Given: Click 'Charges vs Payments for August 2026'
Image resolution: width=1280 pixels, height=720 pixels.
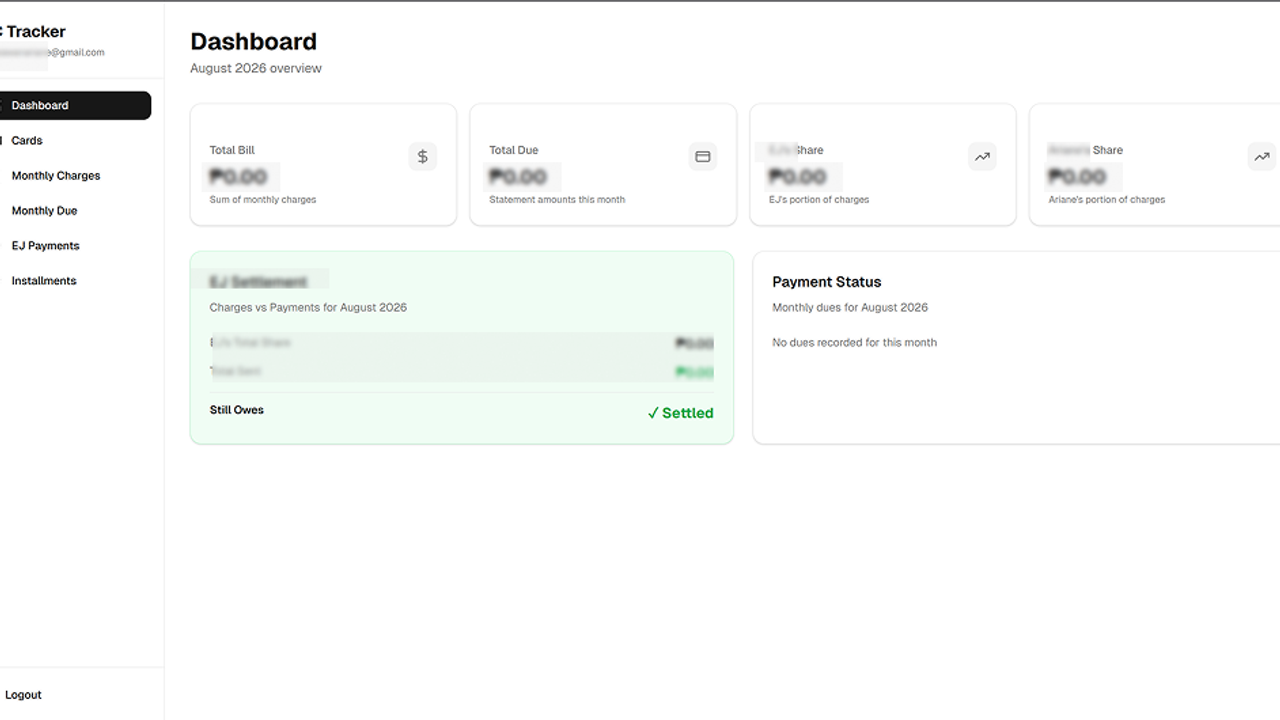Looking at the screenshot, I should pos(308,308).
